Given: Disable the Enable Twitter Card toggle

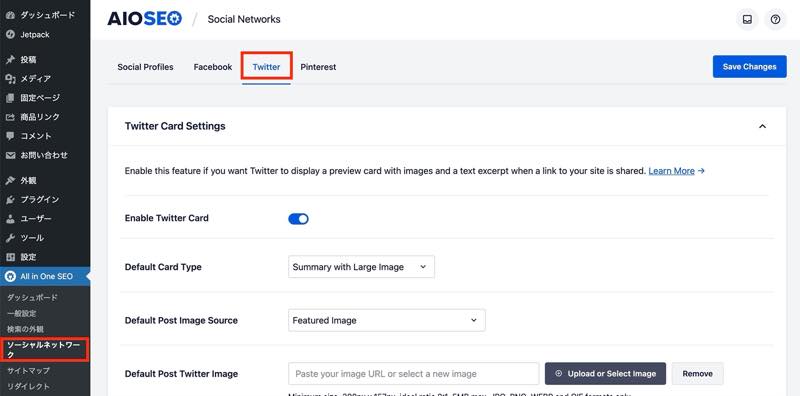Looking at the screenshot, I should pos(298,219).
